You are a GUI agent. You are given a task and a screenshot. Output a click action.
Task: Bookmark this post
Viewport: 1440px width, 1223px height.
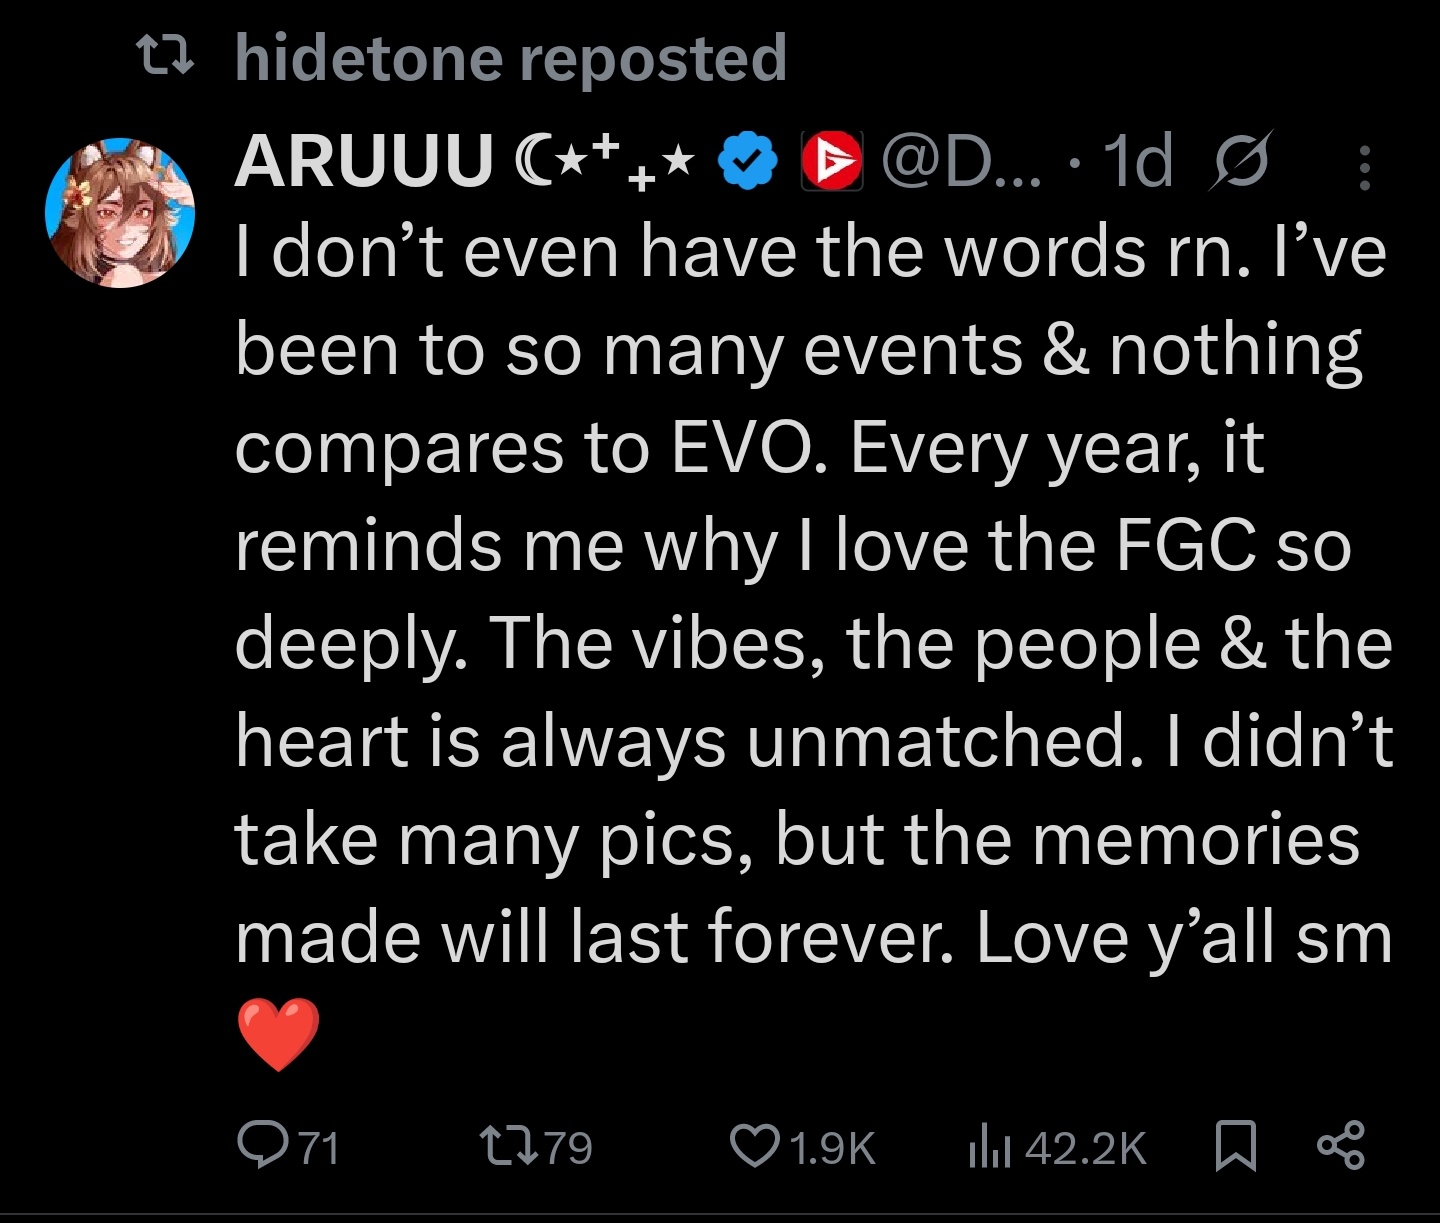1235,1146
